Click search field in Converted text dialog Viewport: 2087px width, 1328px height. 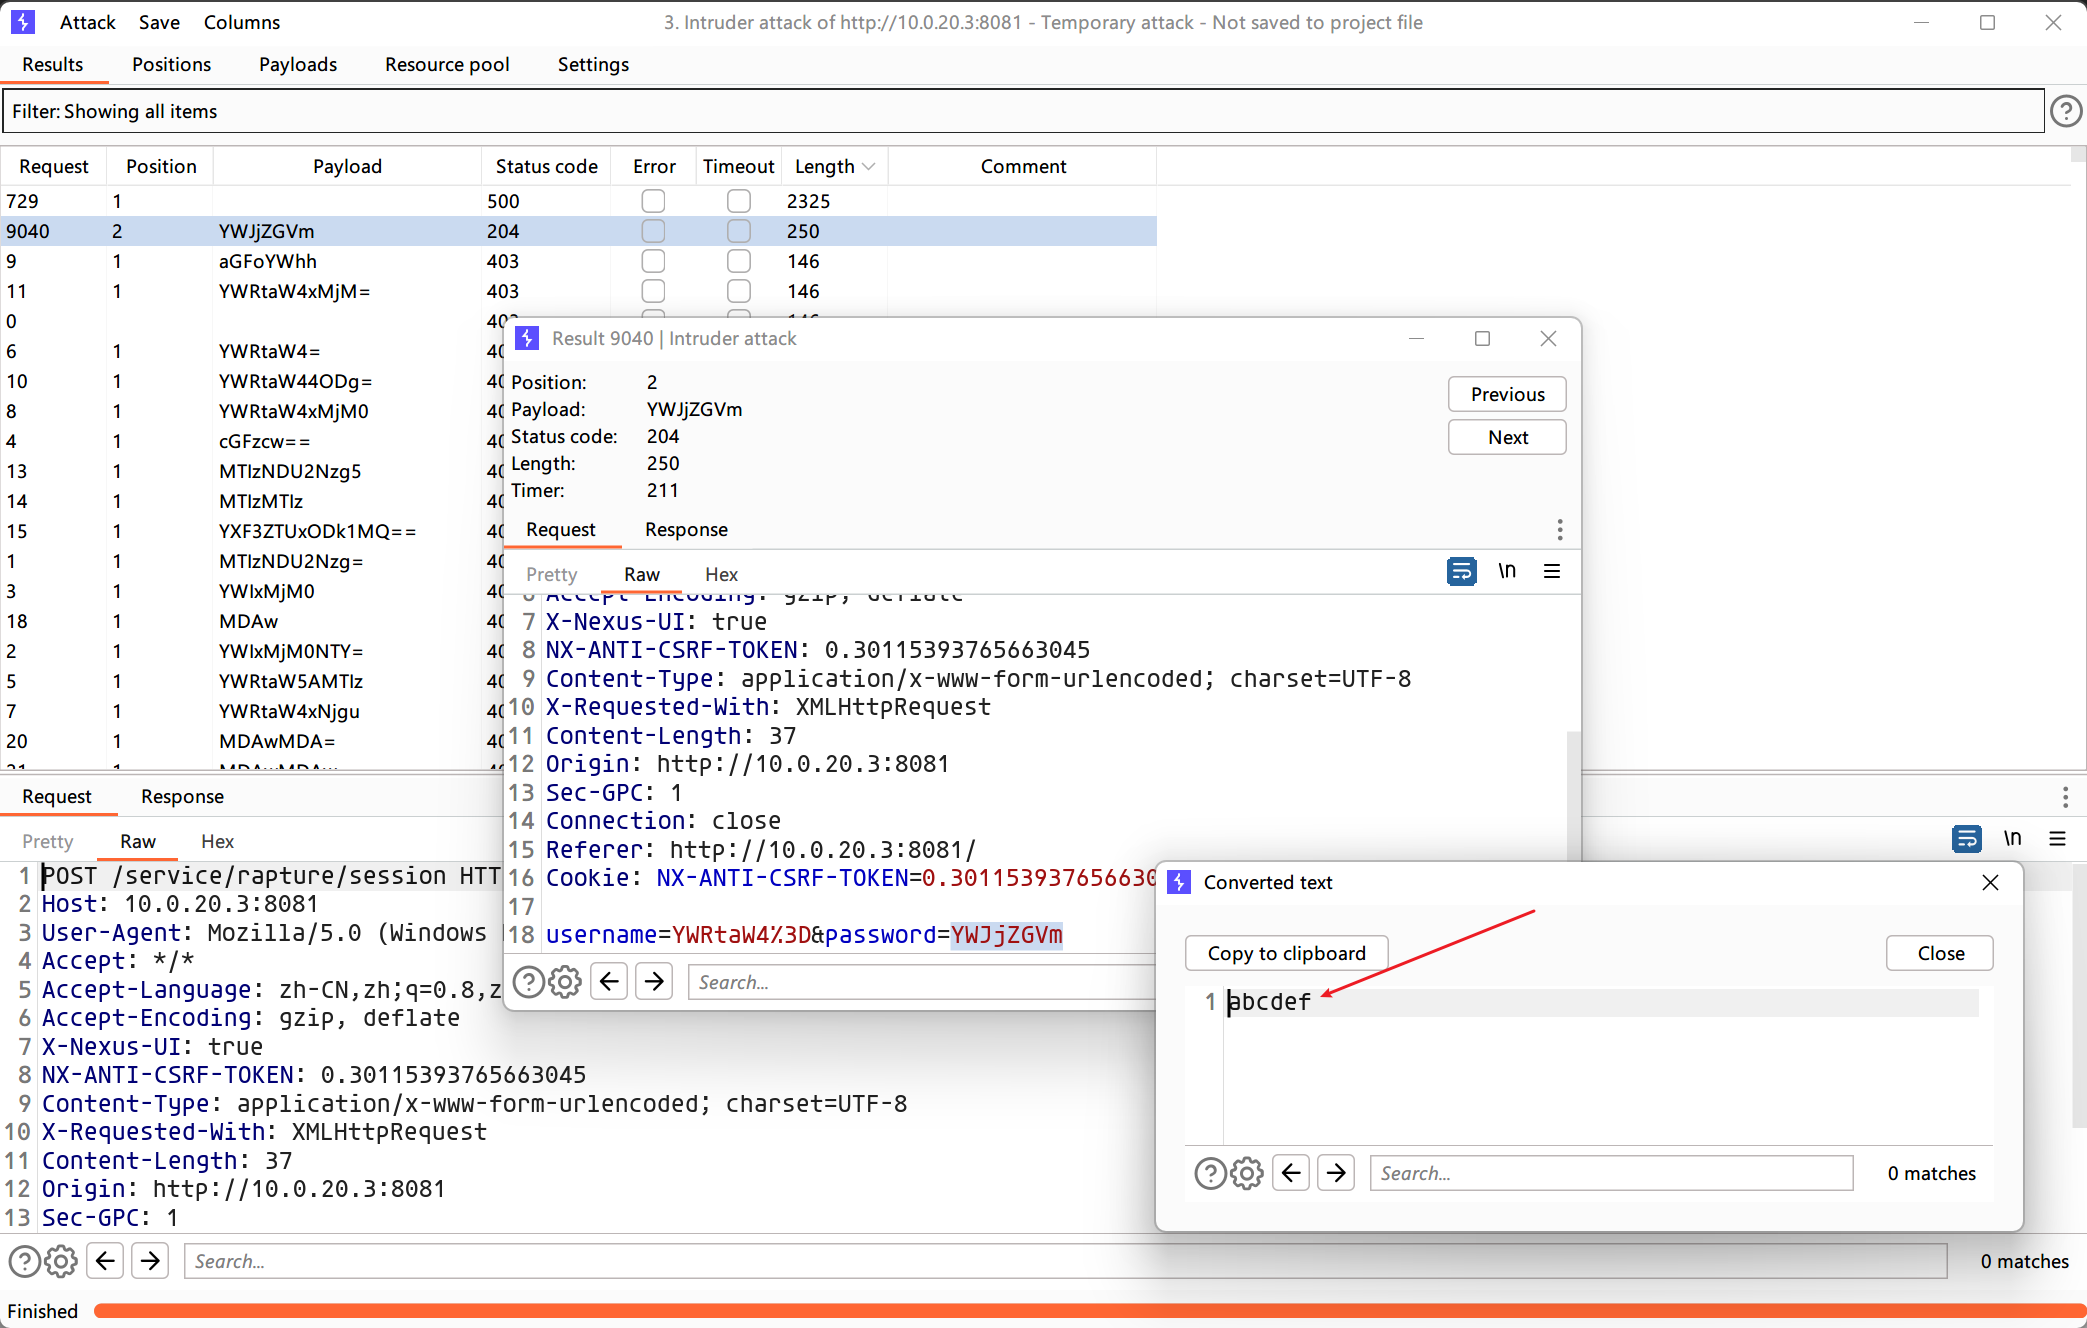point(1611,1173)
